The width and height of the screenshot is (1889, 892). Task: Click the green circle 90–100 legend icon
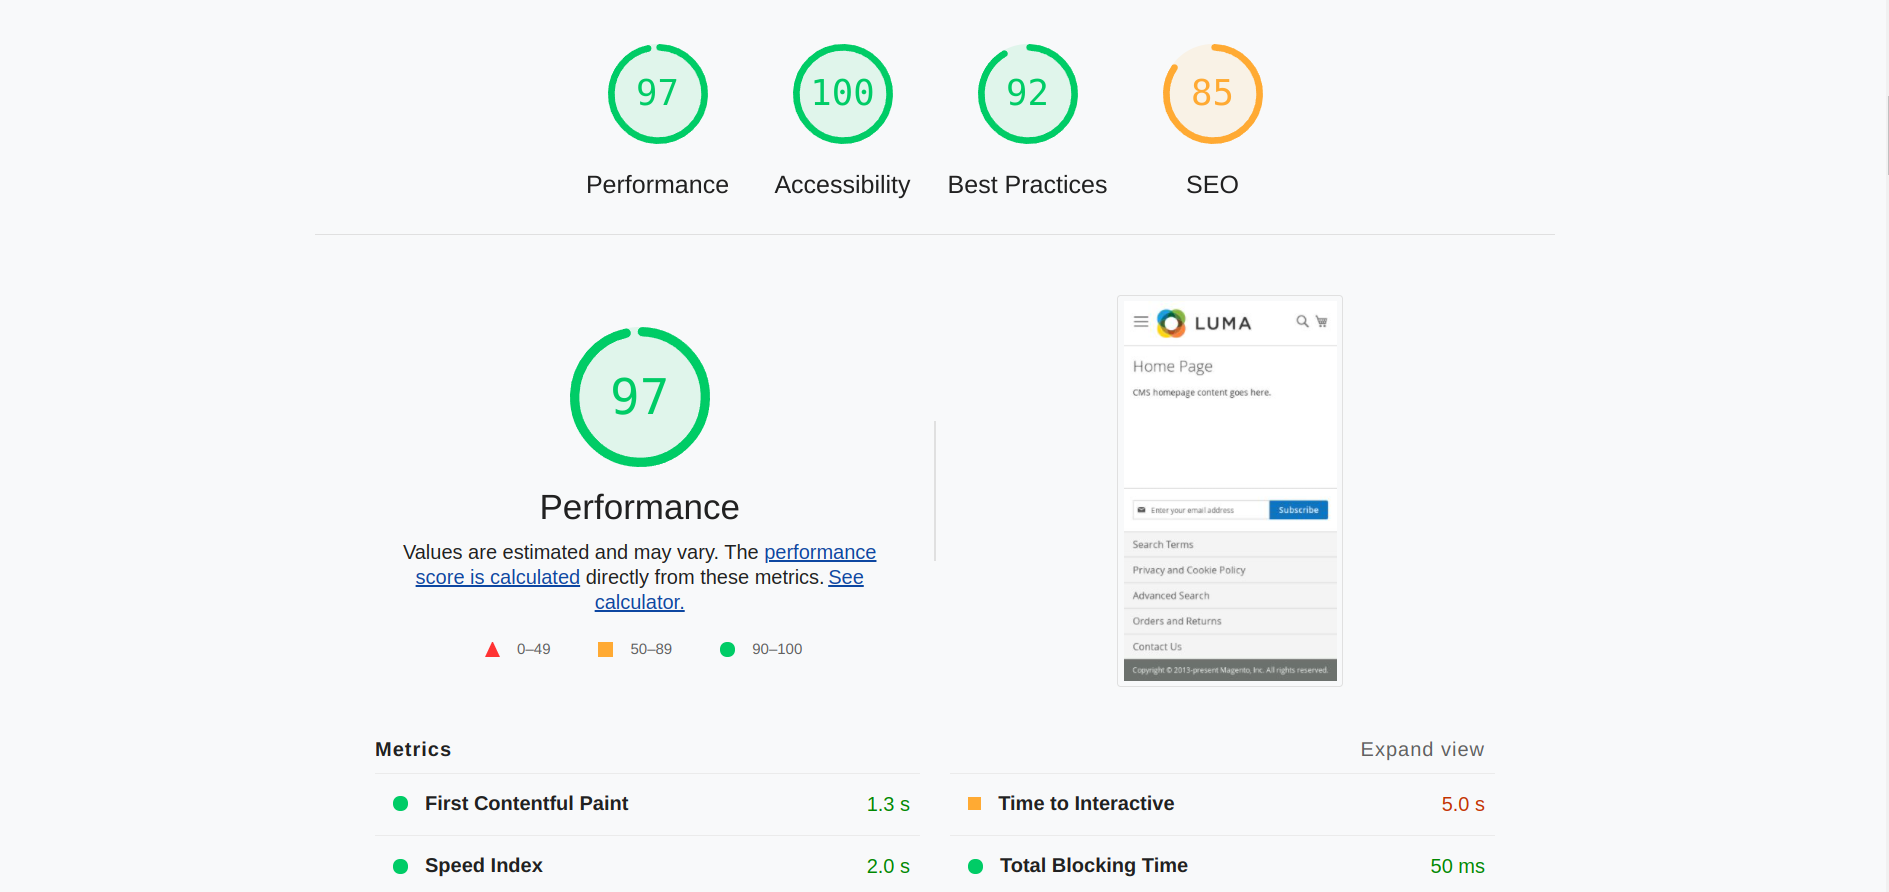tap(727, 650)
